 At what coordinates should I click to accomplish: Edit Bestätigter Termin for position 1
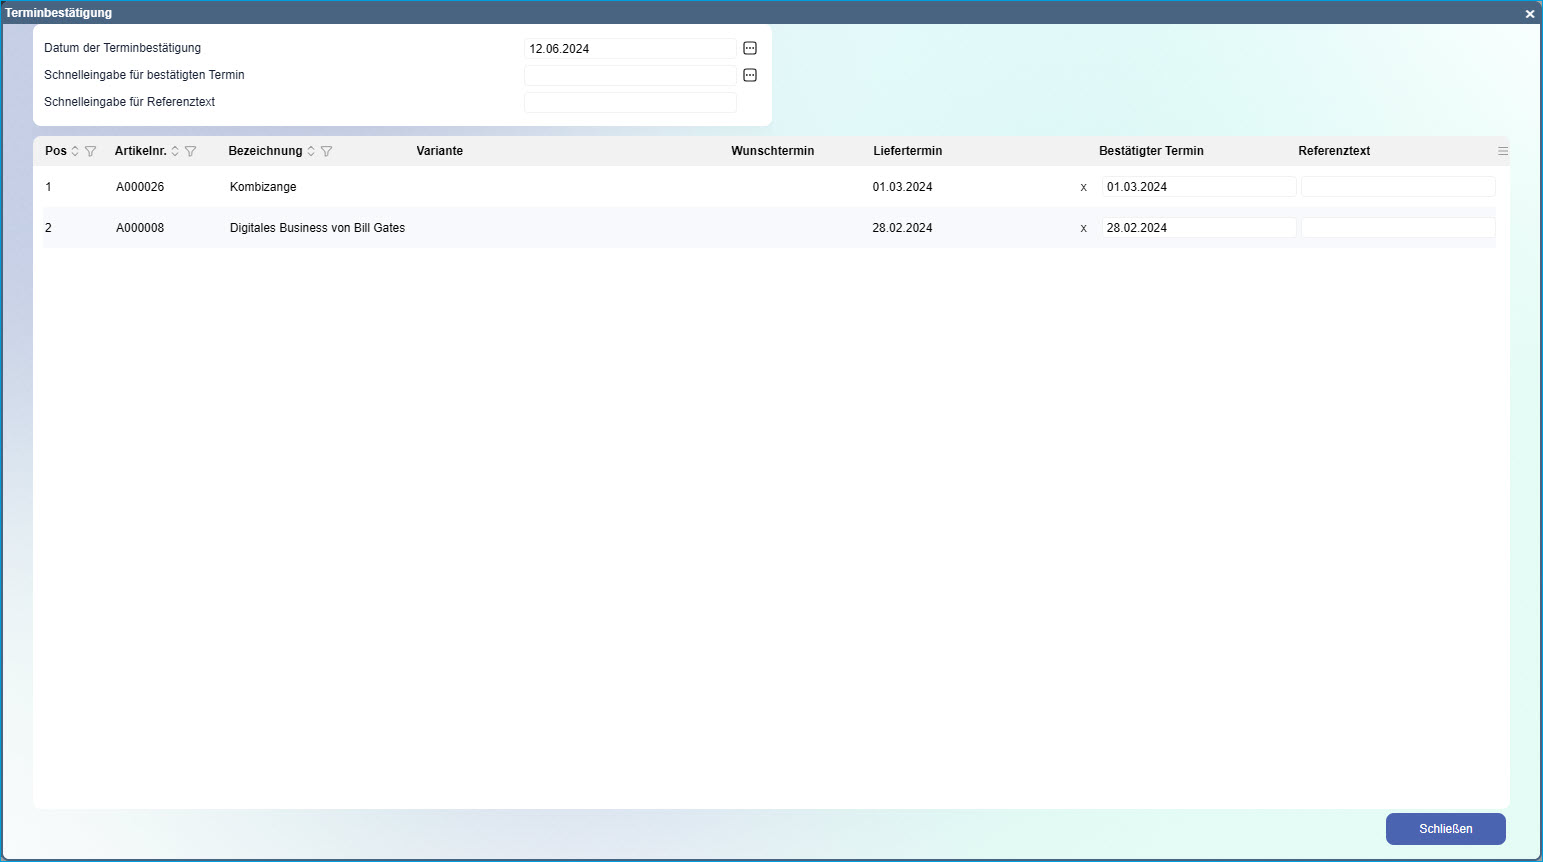coord(1198,187)
